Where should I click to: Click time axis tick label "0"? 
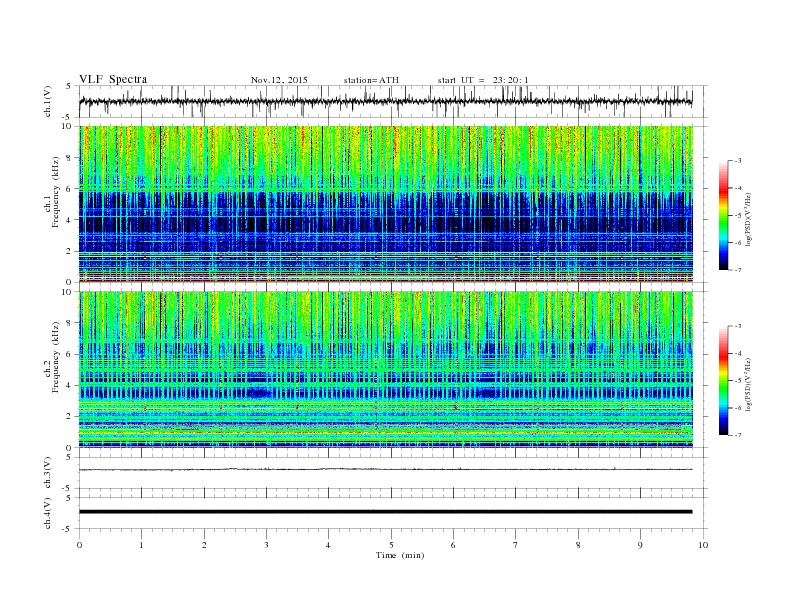[79, 545]
